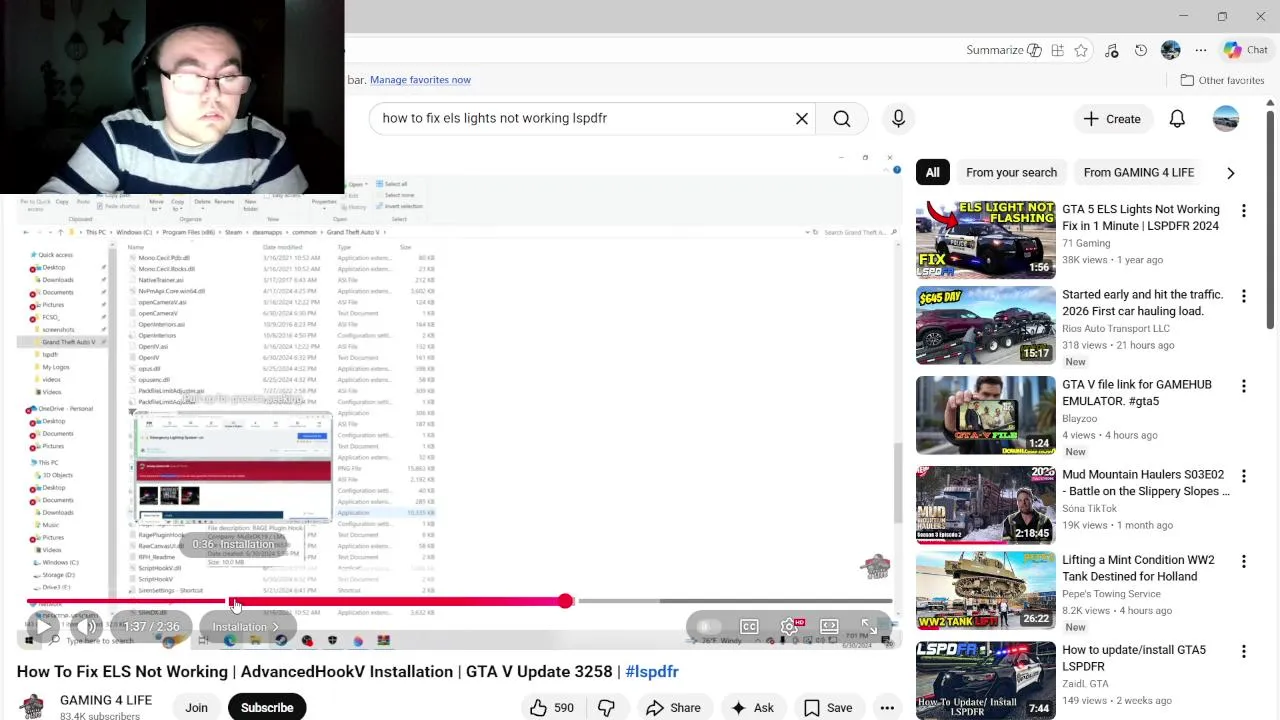Open the Edge profile picture
Image resolution: width=1280 pixels, height=720 pixels.
[x=1171, y=50]
